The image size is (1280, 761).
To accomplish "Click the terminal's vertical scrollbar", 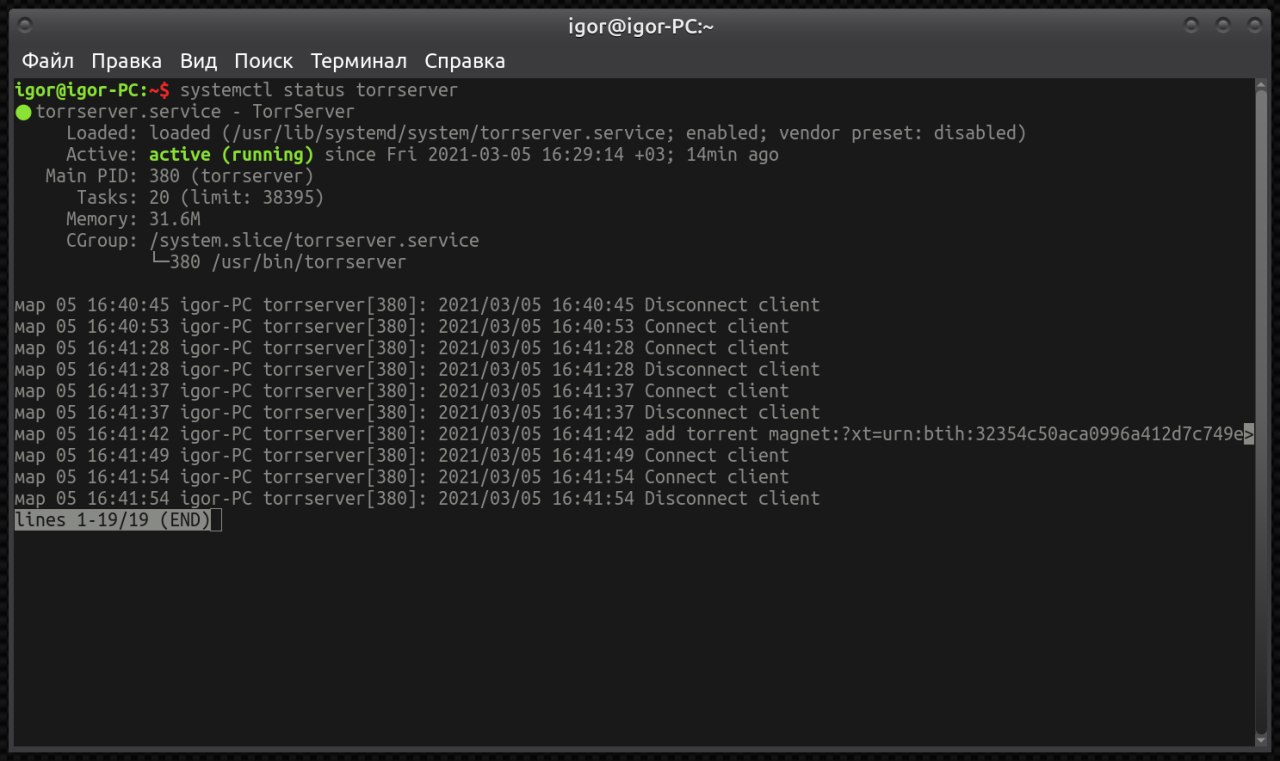I will 1261,412.
